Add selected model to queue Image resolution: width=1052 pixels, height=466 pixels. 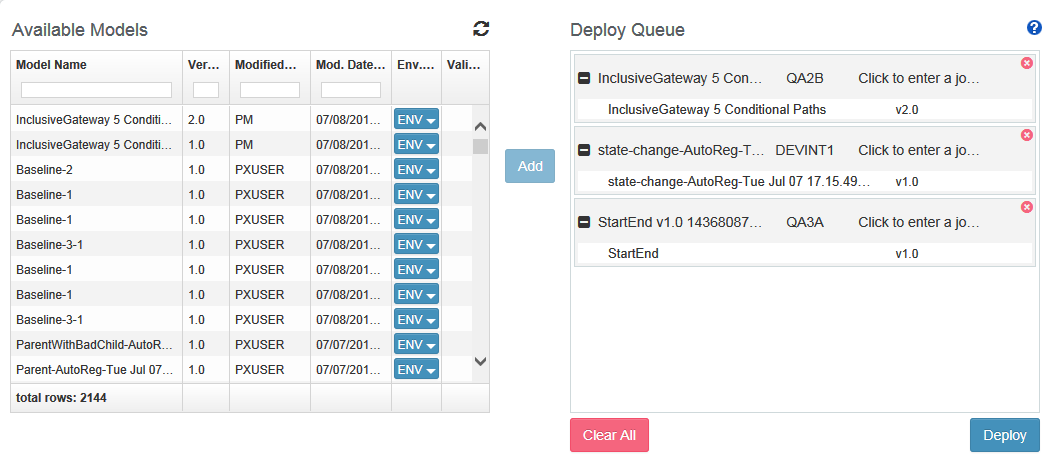tap(530, 166)
